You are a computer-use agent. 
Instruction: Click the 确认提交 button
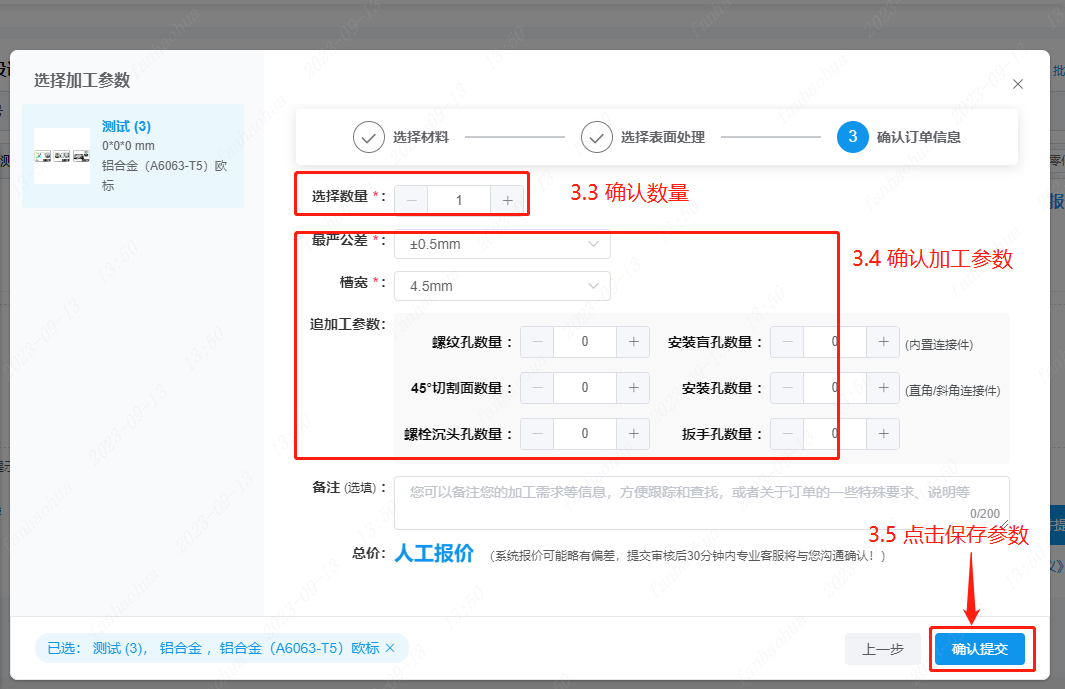981,649
